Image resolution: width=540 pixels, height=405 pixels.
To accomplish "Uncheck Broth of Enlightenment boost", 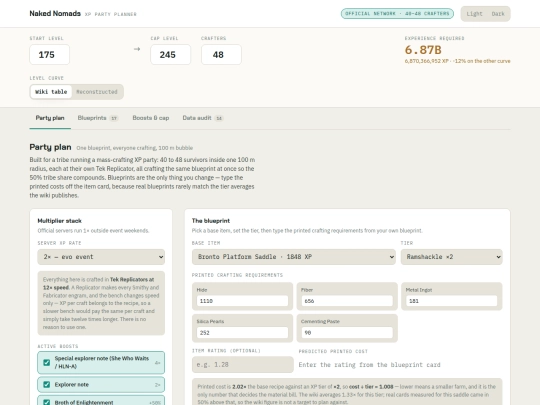I will (47, 402).
